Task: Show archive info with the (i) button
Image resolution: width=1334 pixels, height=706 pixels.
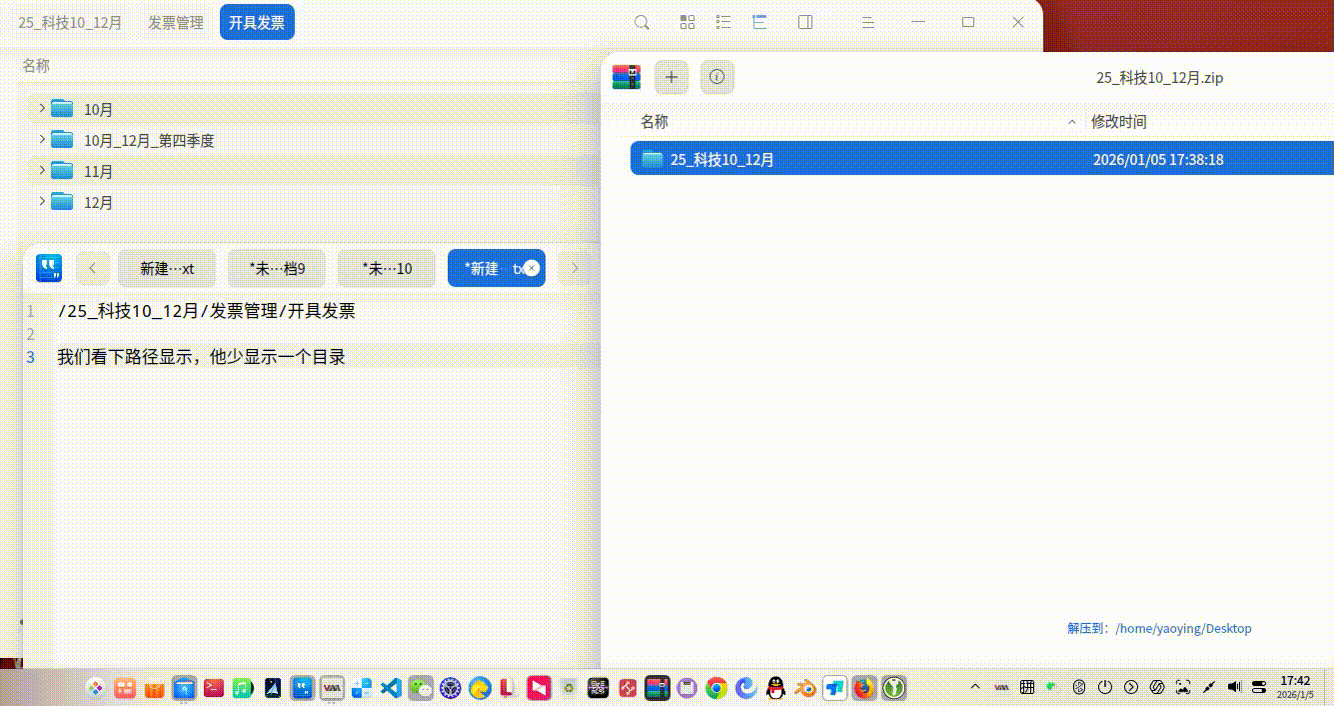Action: [717, 77]
